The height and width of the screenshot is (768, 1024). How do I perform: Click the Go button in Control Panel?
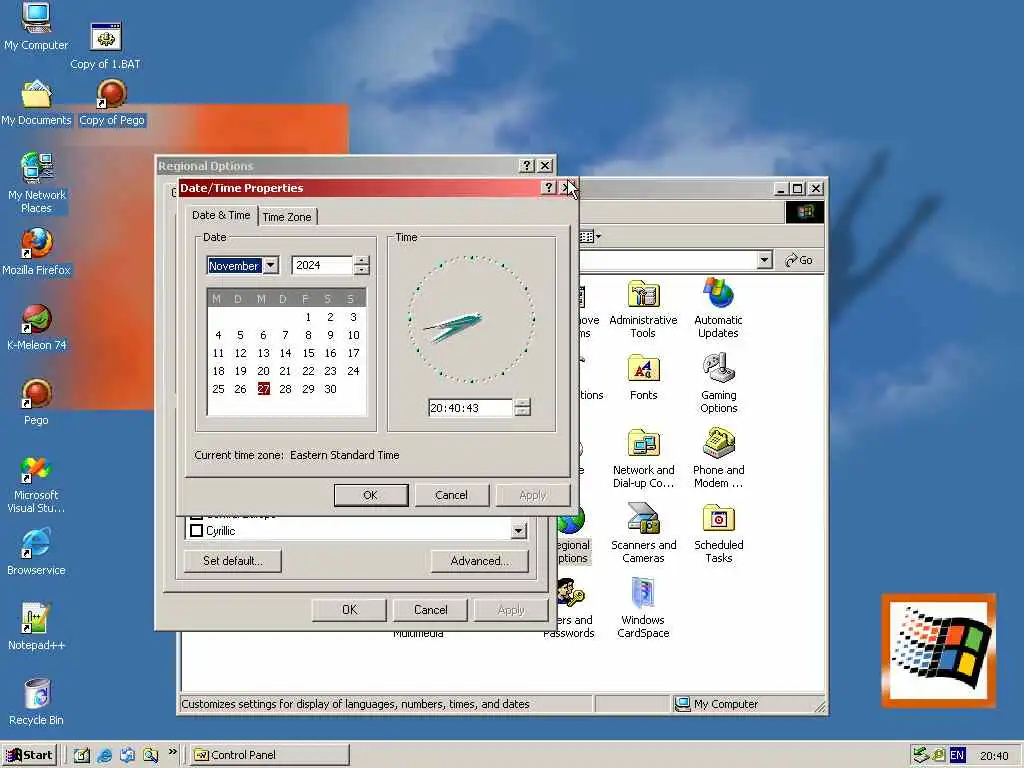click(x=799, y=260)
